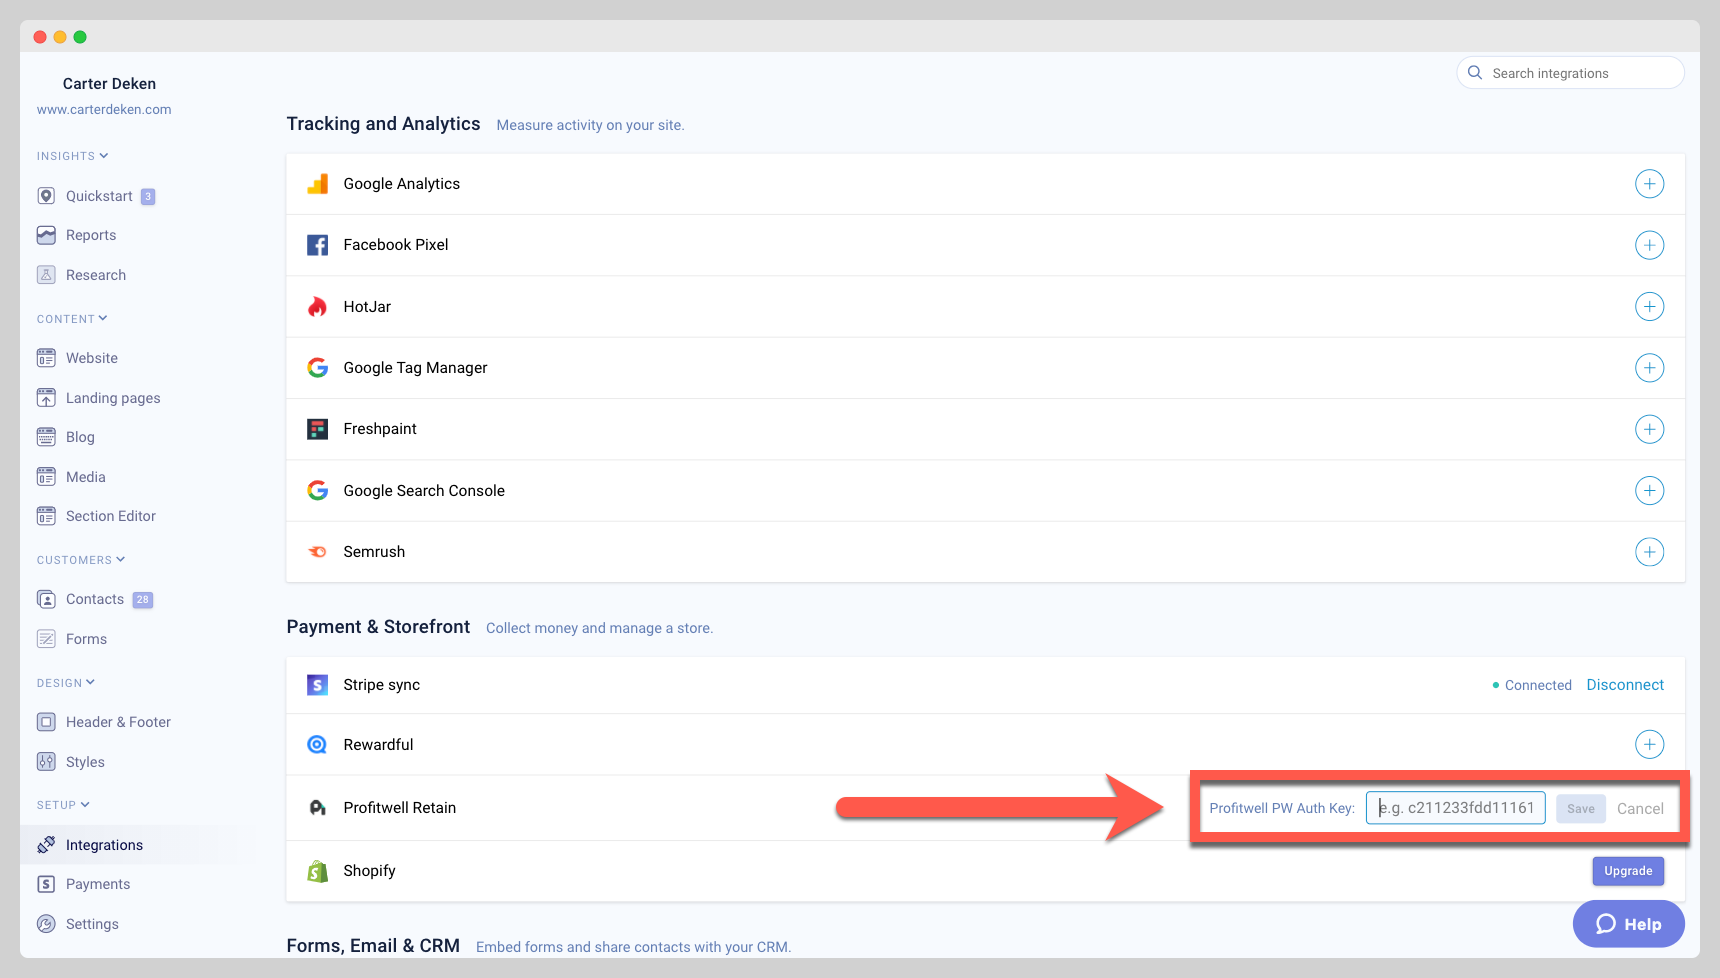Click the search integrations field
The image size is (1720, 978).
point(1570,72)
